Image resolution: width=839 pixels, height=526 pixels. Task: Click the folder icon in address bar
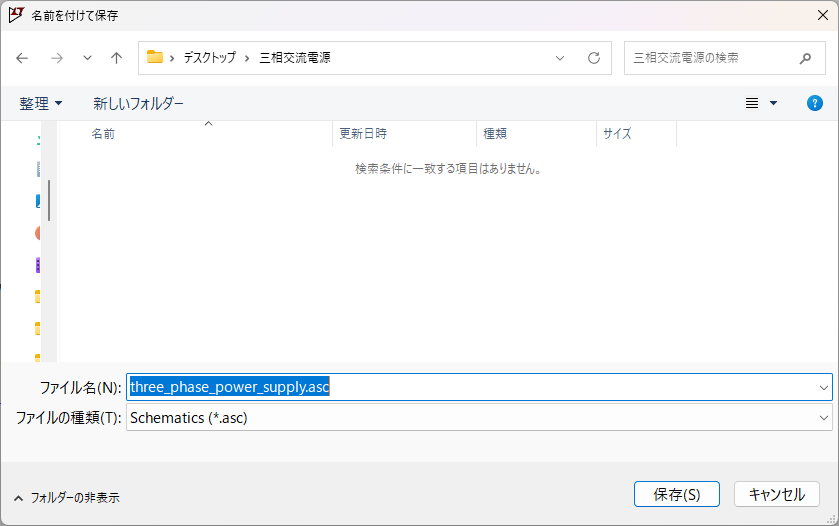155,58
